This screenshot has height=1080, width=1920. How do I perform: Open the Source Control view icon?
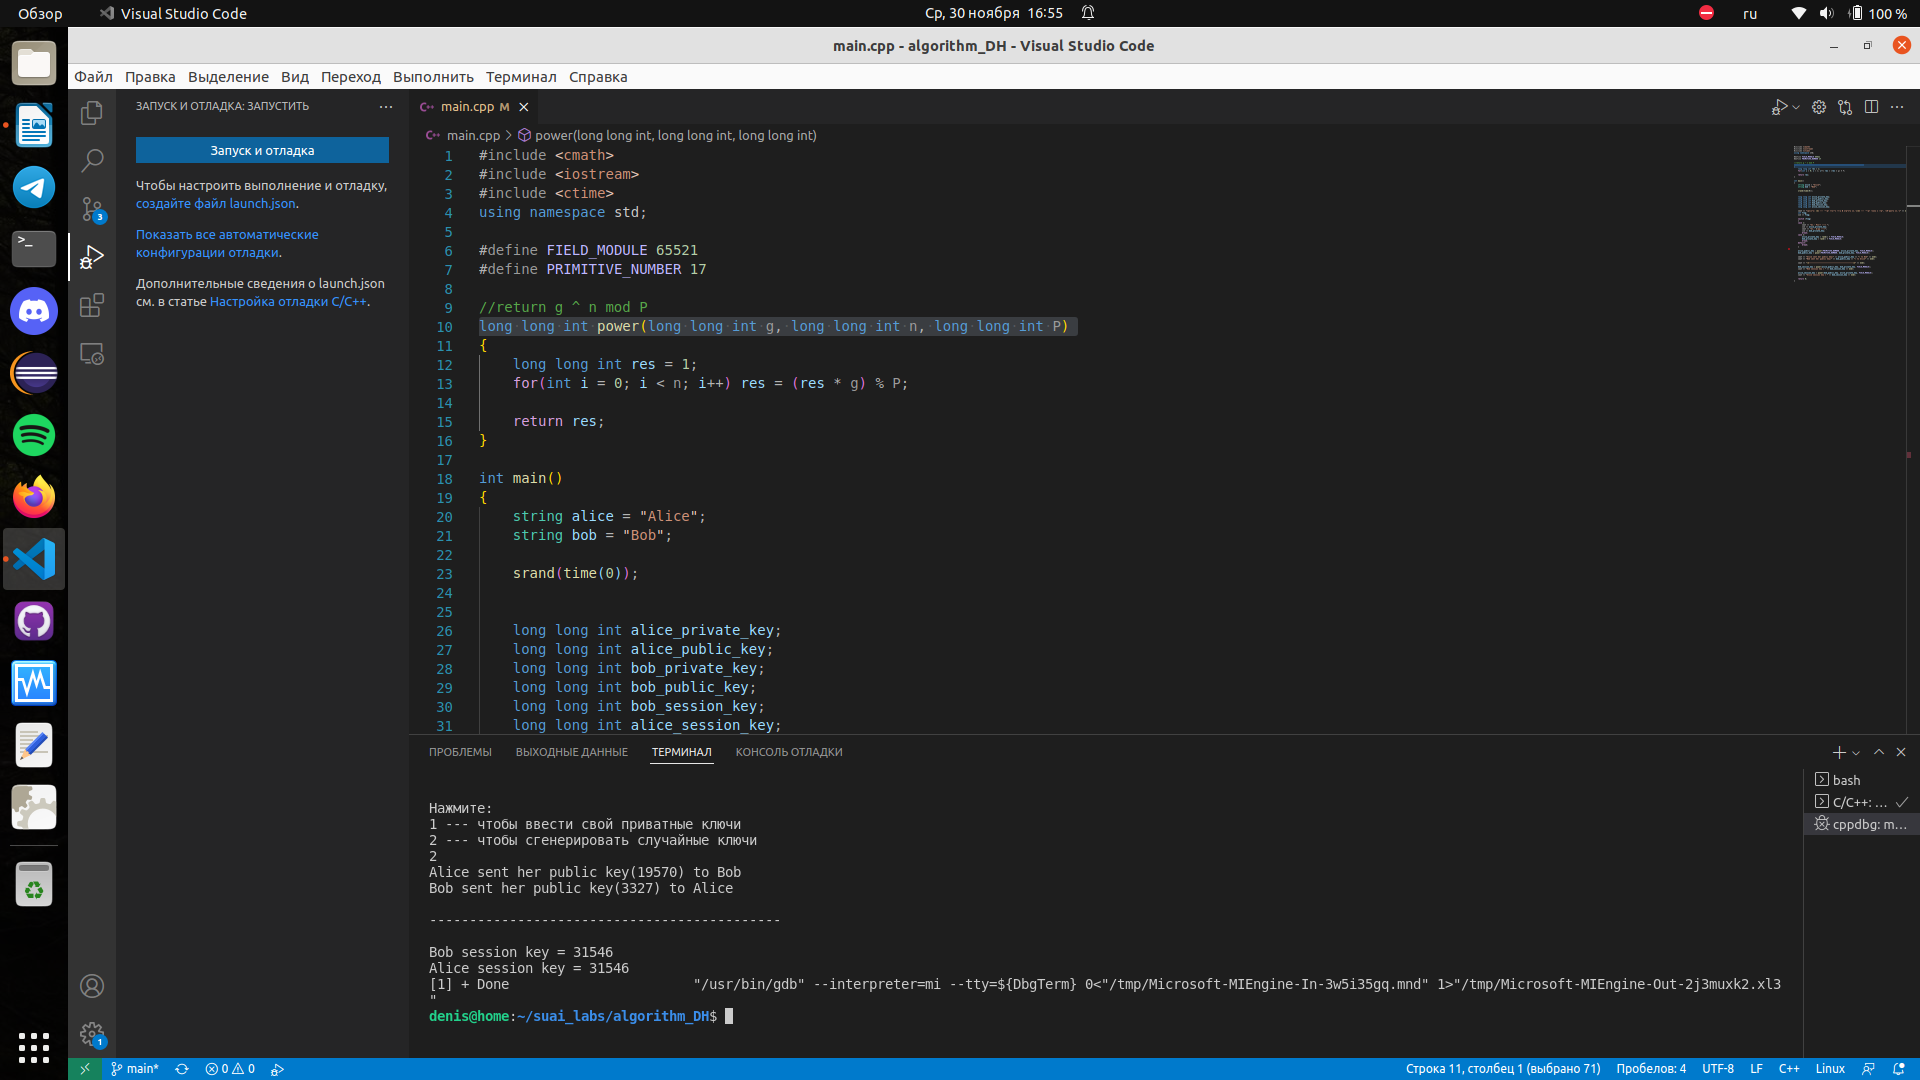tap(92, 208)
